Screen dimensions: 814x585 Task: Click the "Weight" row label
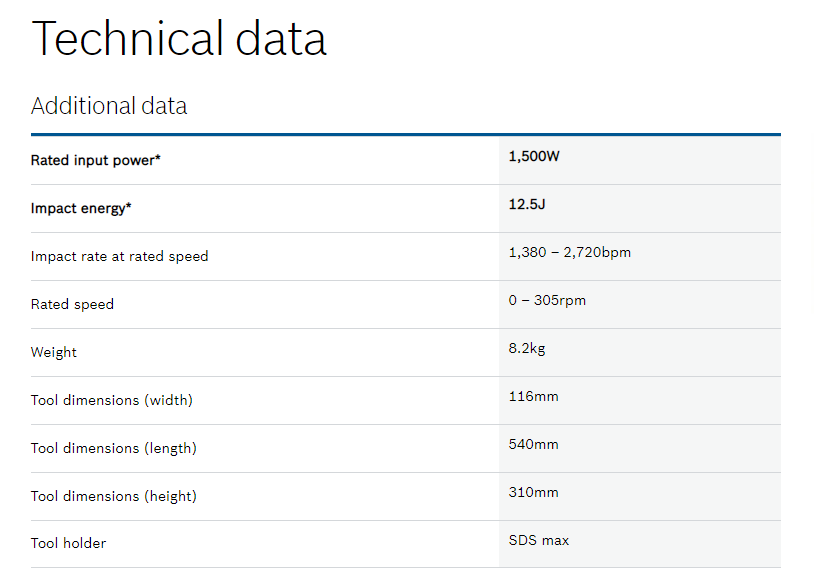[x=54, y=352]
